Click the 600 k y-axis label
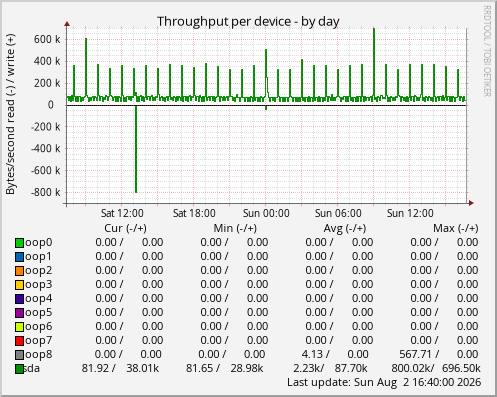The width and height of the screenshot is (497, 397). pyautogui.click(x=47, y=39)
